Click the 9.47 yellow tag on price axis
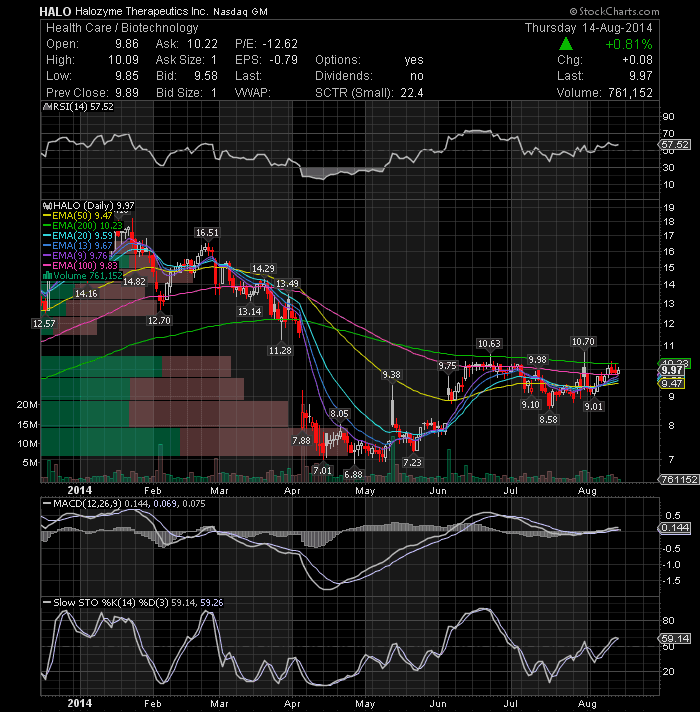 (672, 384)
